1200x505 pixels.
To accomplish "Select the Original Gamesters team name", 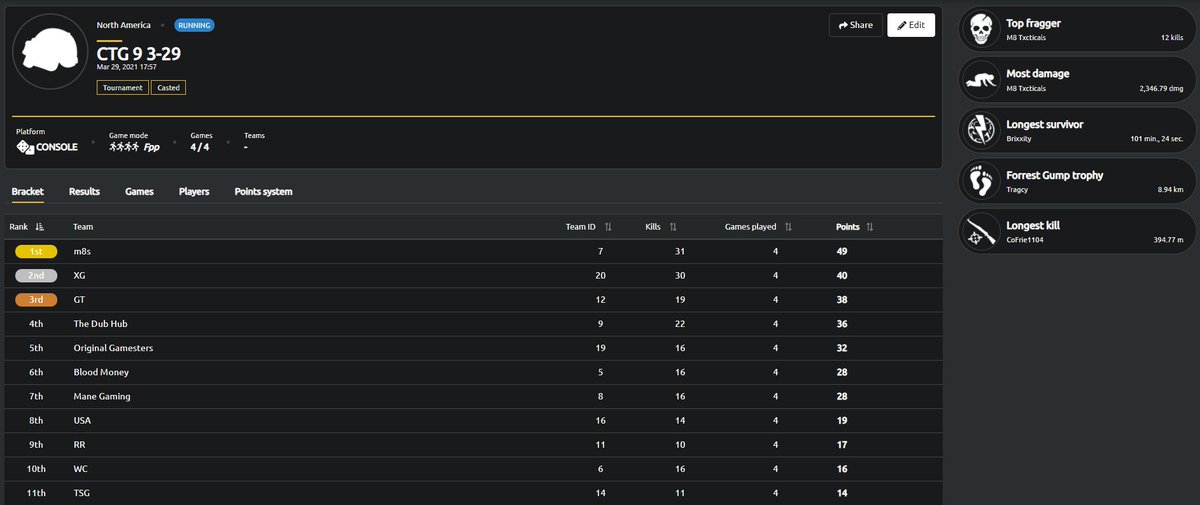I will [x=113, y=348].
